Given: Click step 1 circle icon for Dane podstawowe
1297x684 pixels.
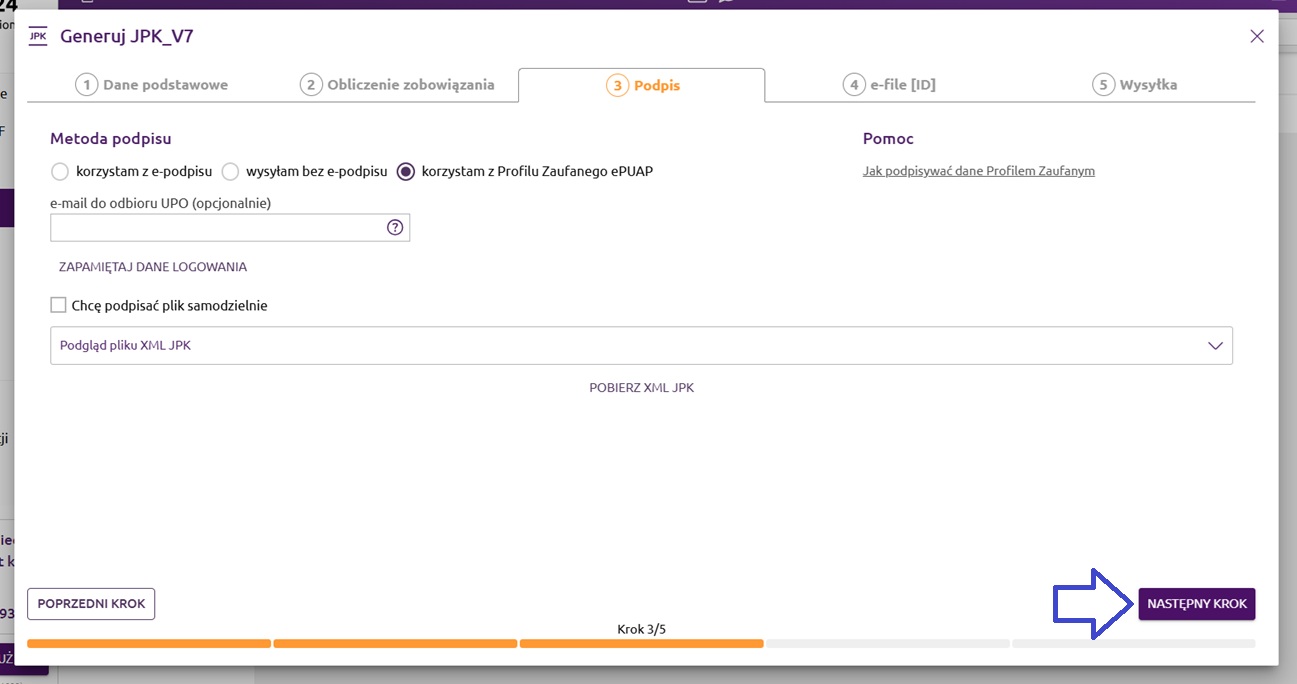Looking at the screenshot, I should coord(87,85).
